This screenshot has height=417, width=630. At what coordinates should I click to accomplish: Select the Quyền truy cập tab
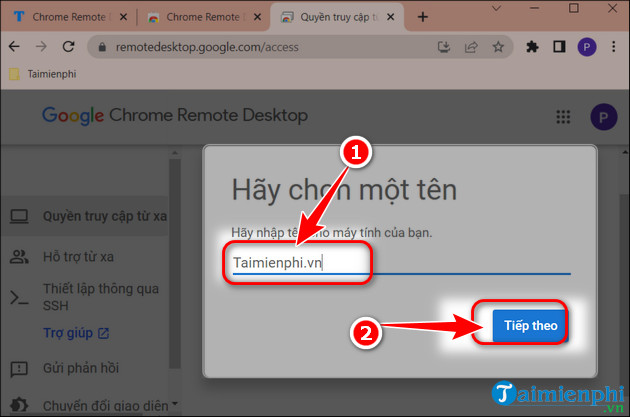point(338,17)
